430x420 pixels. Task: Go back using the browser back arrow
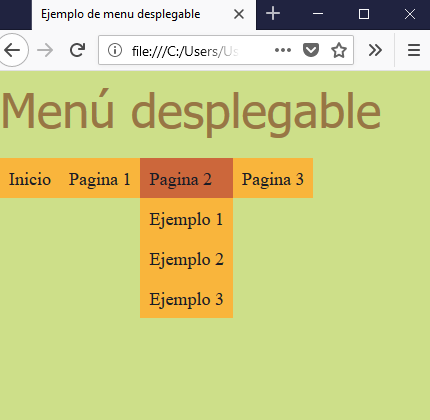(x=13, y=51)
